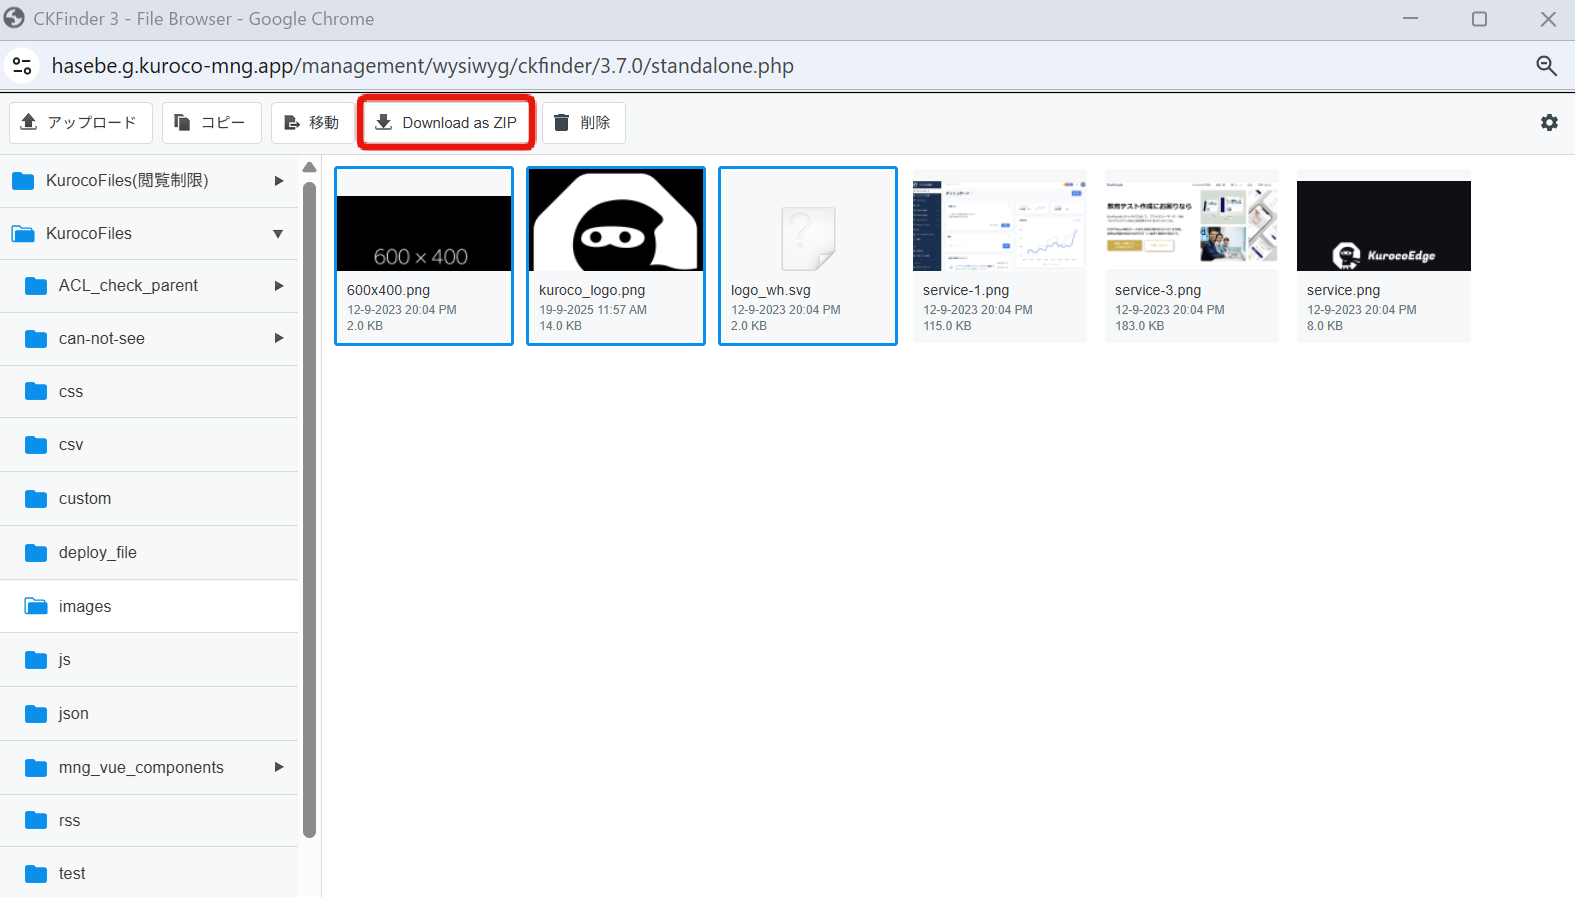
Task: Select the KurocoFiles root folder label
Action: tap(89, 233)
